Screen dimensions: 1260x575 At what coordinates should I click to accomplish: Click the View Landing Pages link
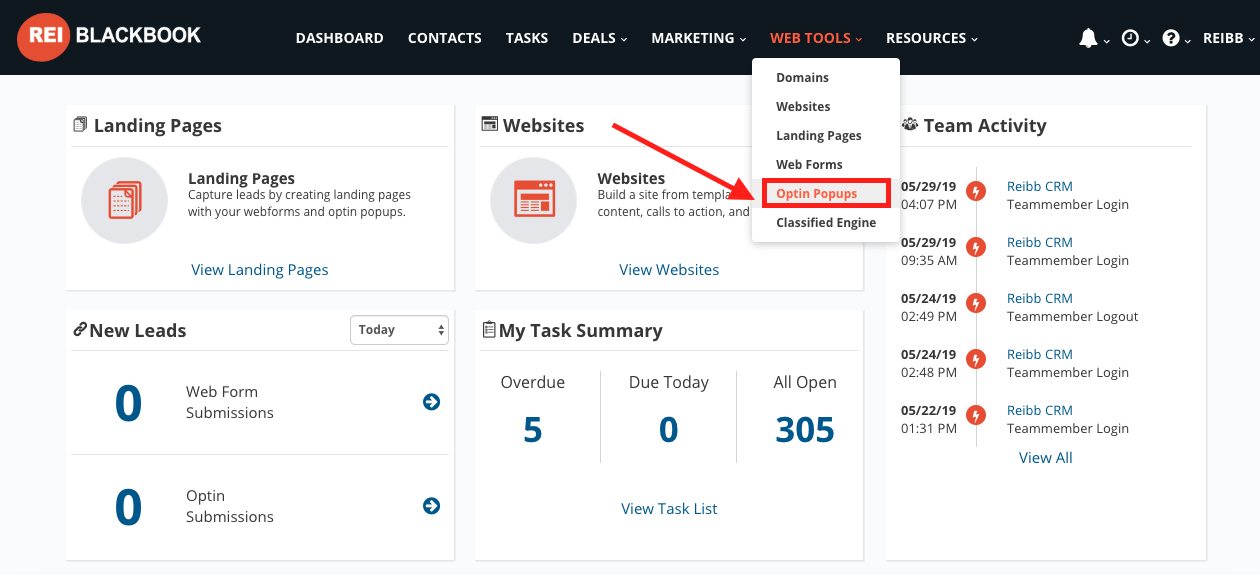pyautogui.click(x=260, y=270)
